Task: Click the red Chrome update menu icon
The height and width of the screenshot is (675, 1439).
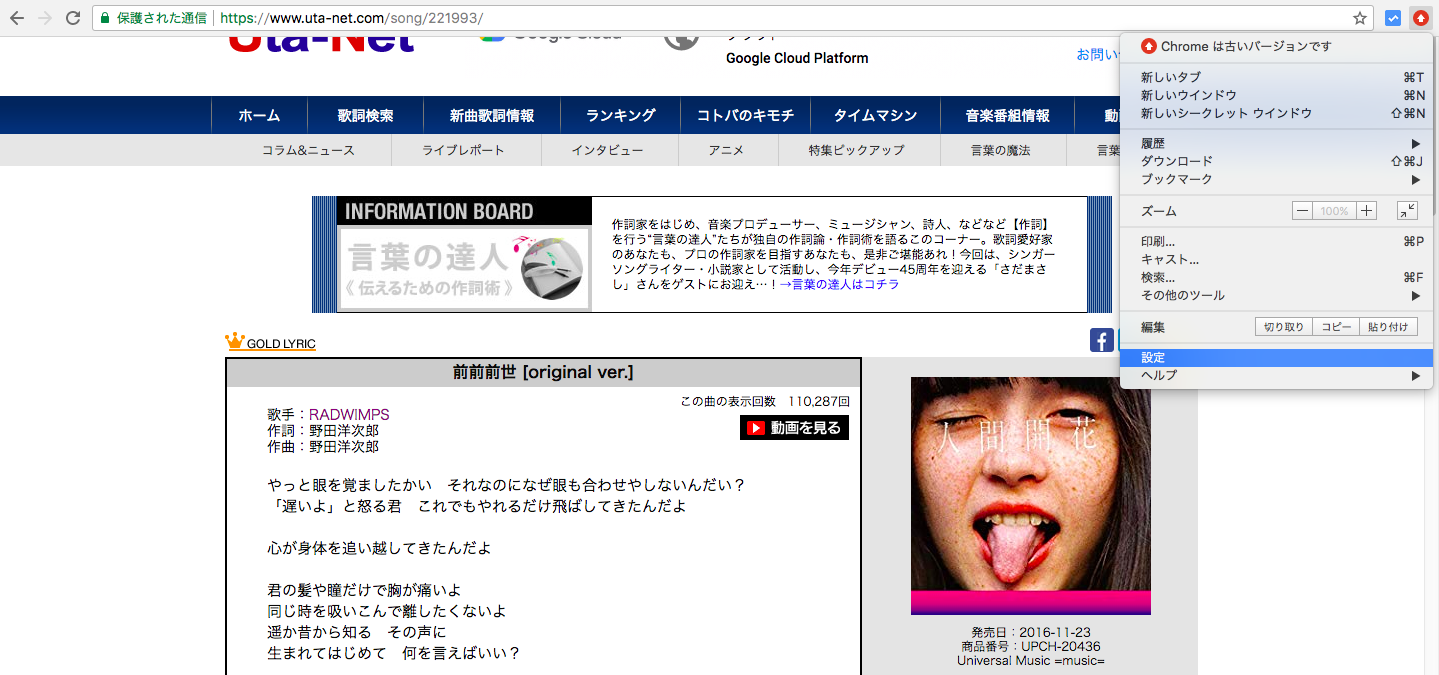Action: point(1420,18)
